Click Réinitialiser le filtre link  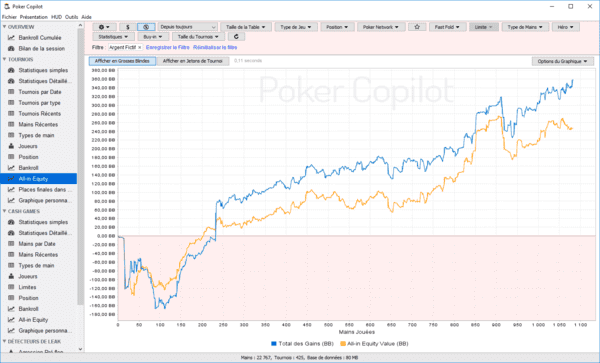[215, 47]
